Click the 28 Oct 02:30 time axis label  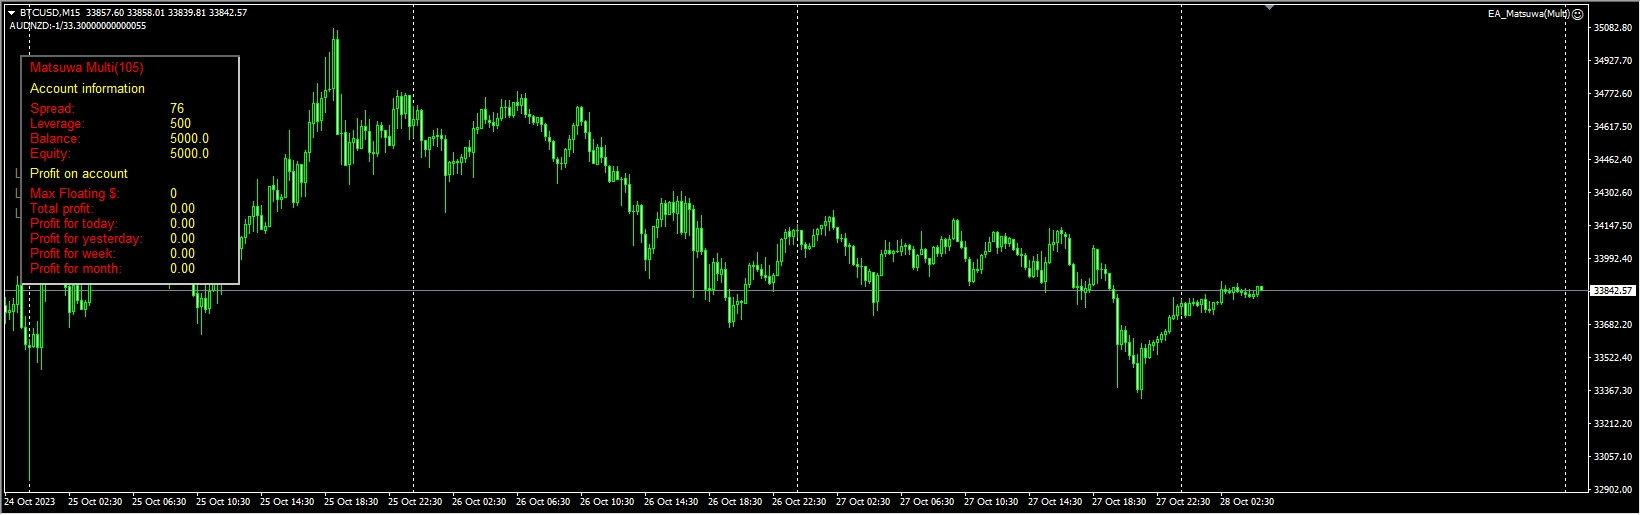click(1247, 502)
